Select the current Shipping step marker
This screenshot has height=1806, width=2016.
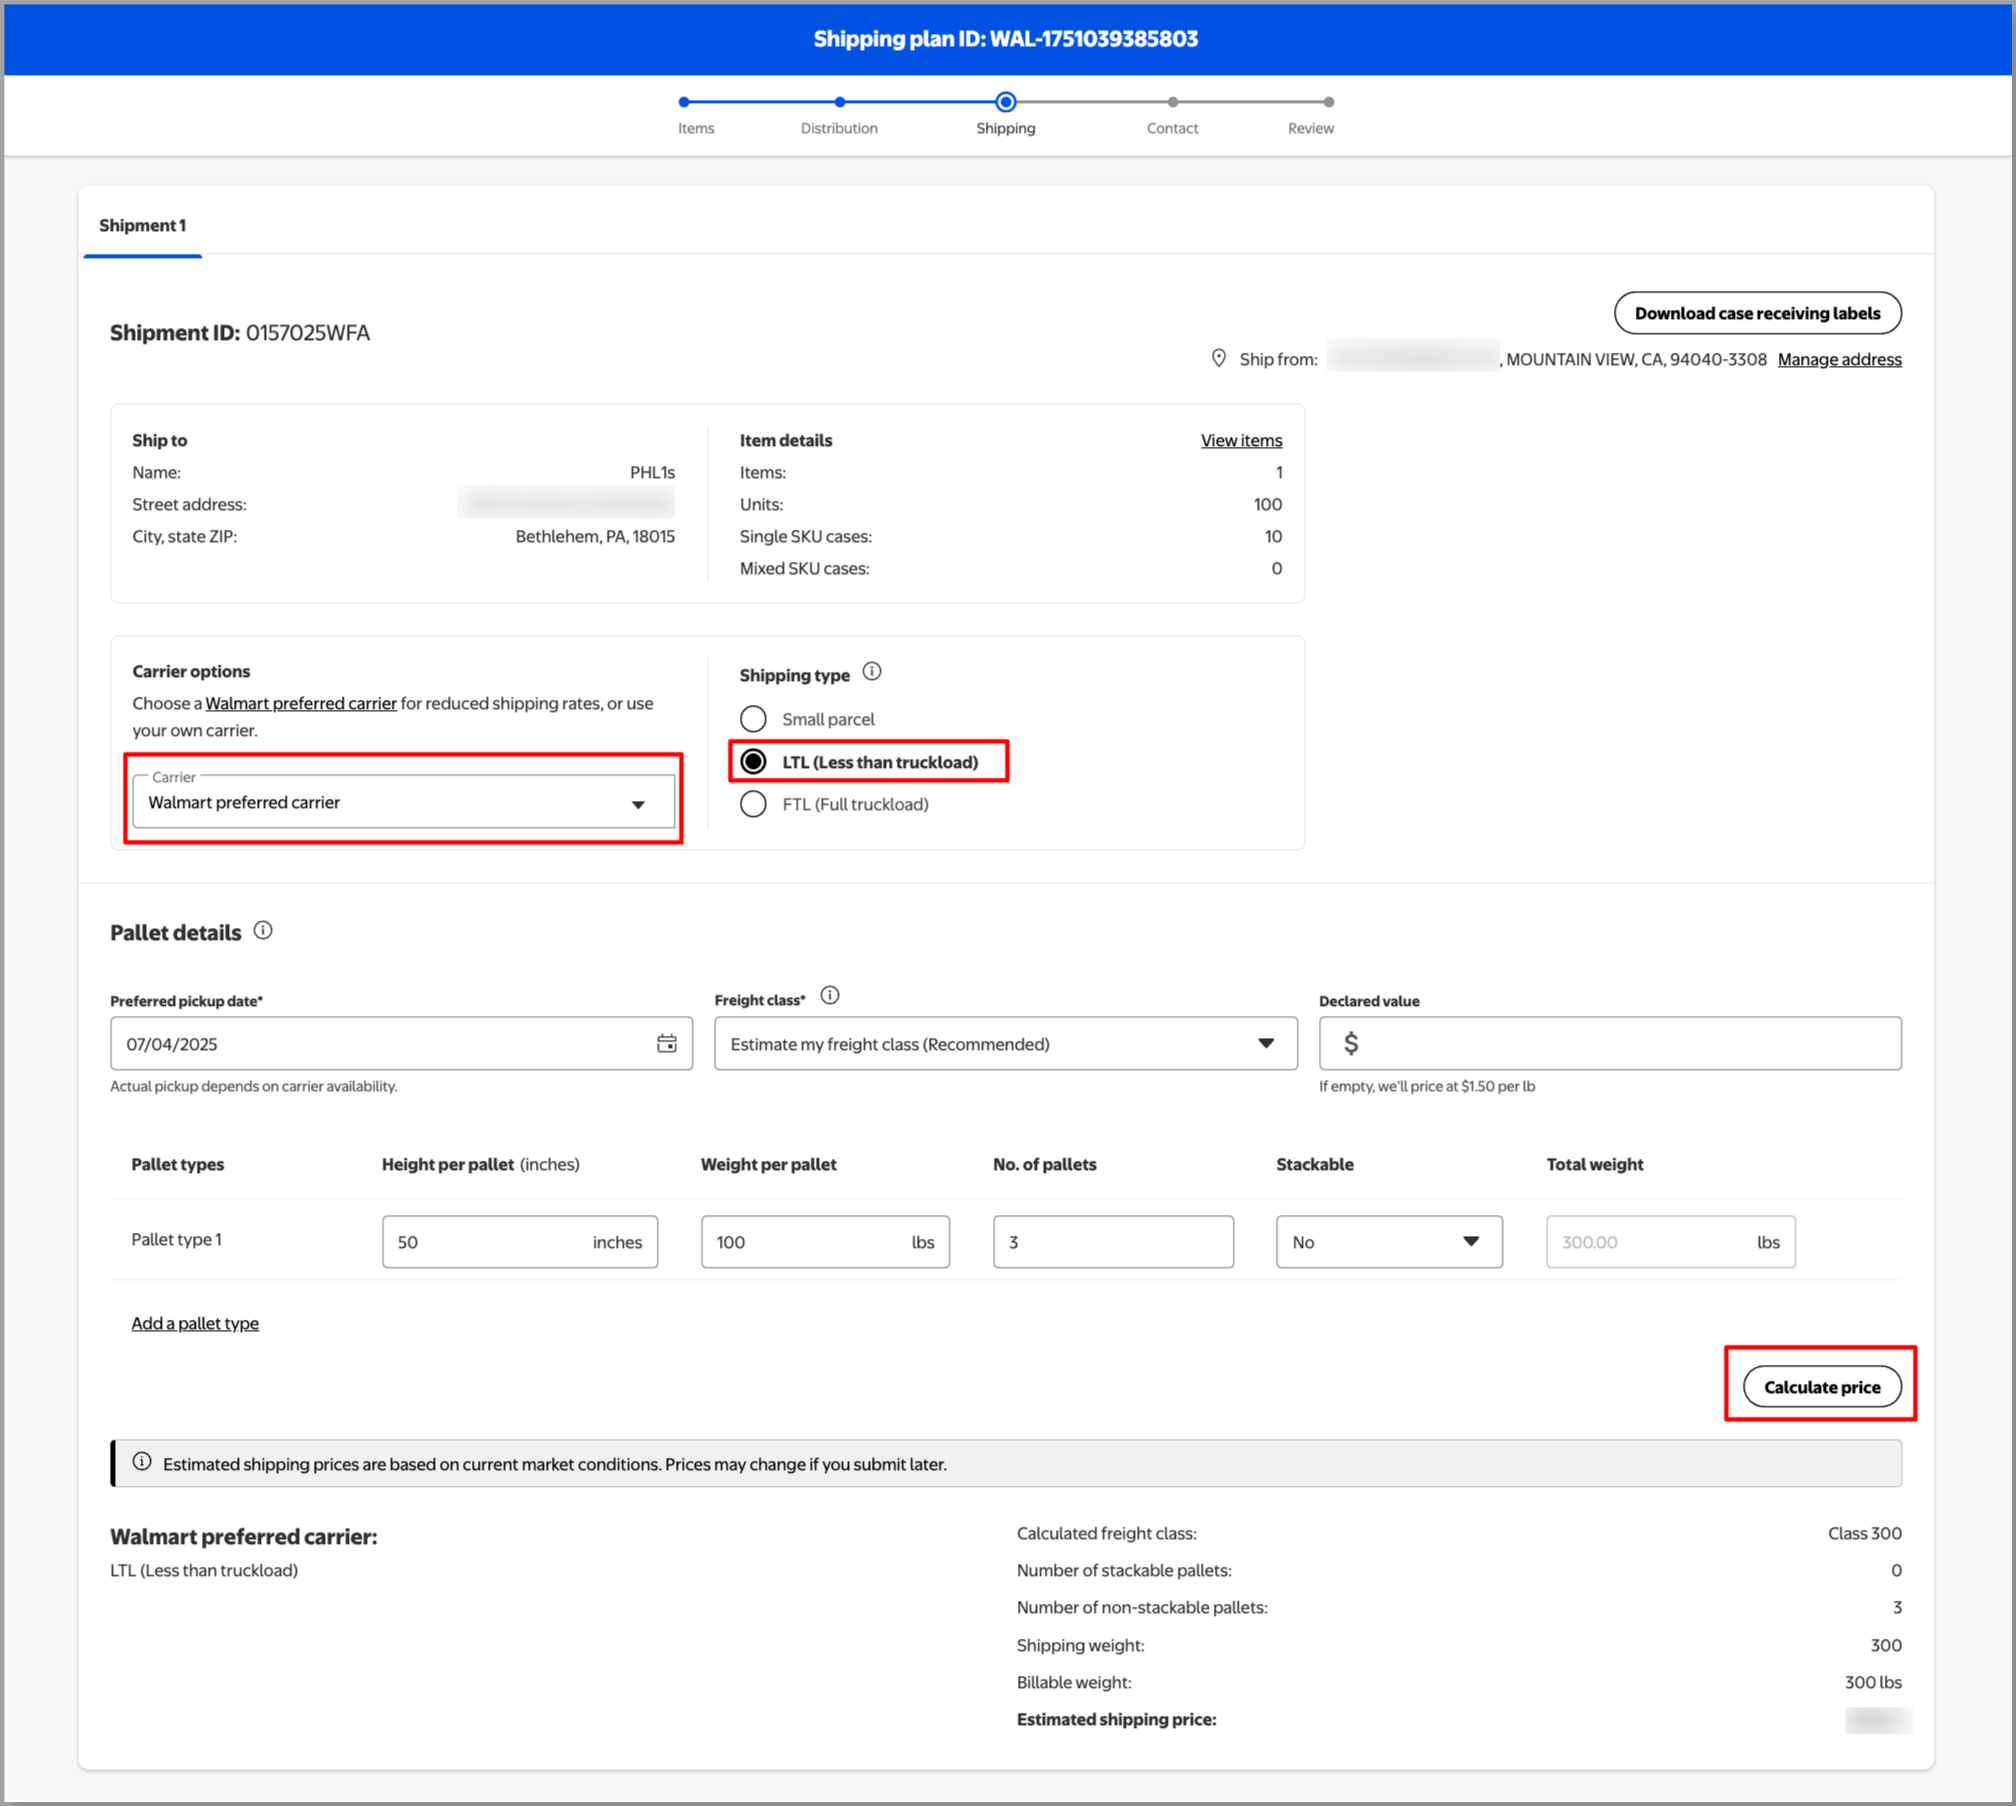[x=1006, y=102]
